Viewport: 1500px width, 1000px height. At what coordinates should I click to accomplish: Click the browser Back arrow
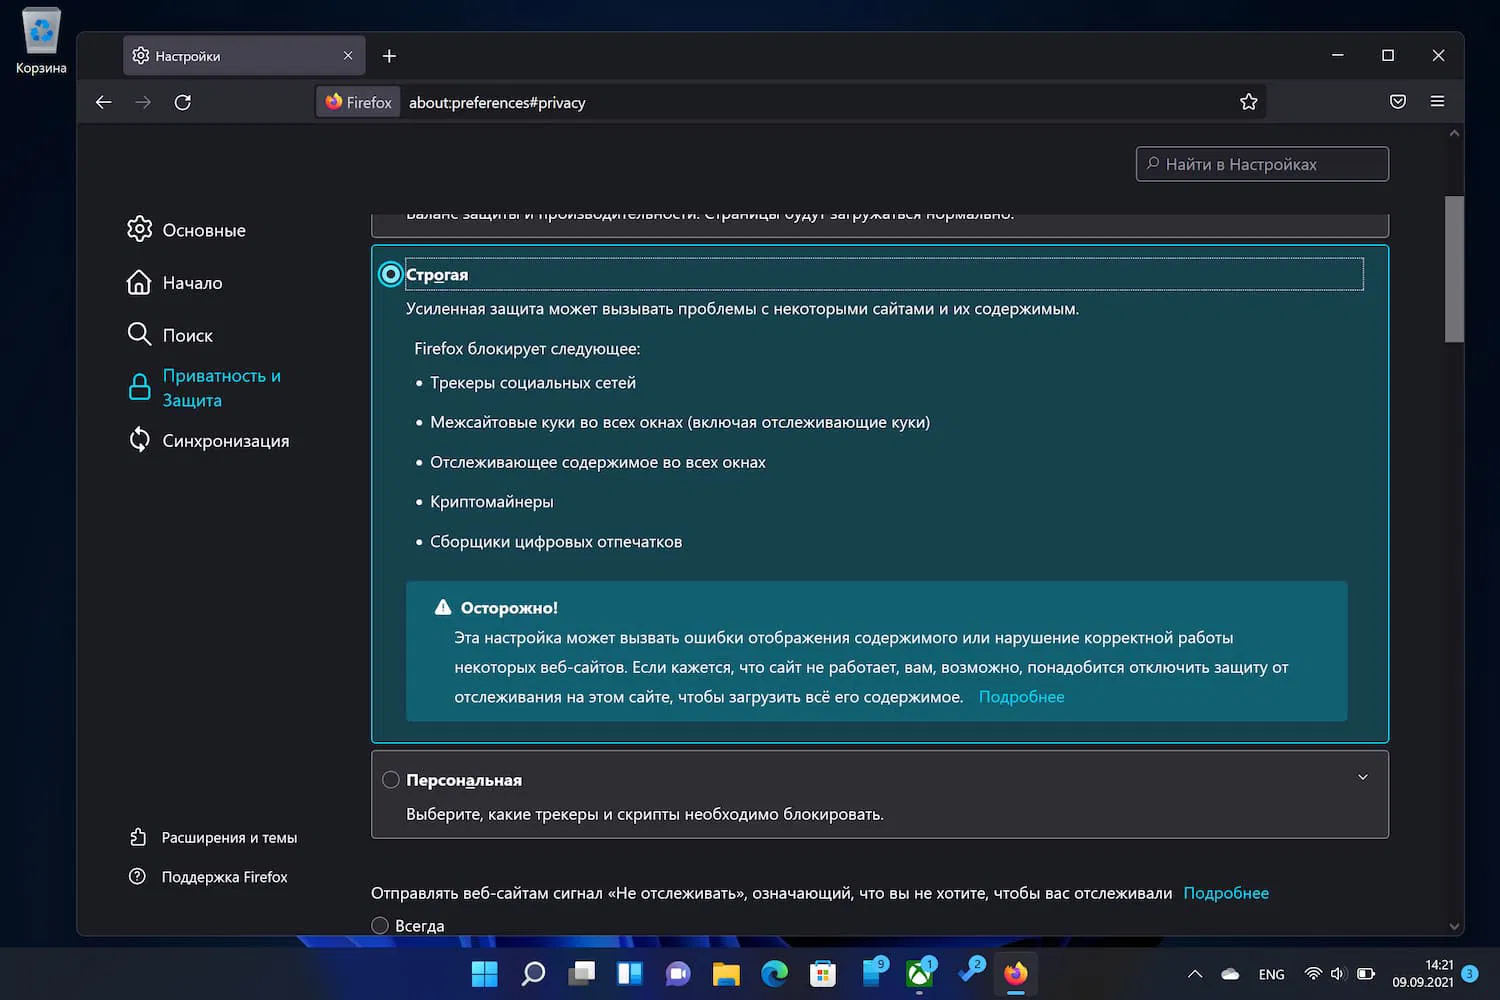click(x=104, y=102)
